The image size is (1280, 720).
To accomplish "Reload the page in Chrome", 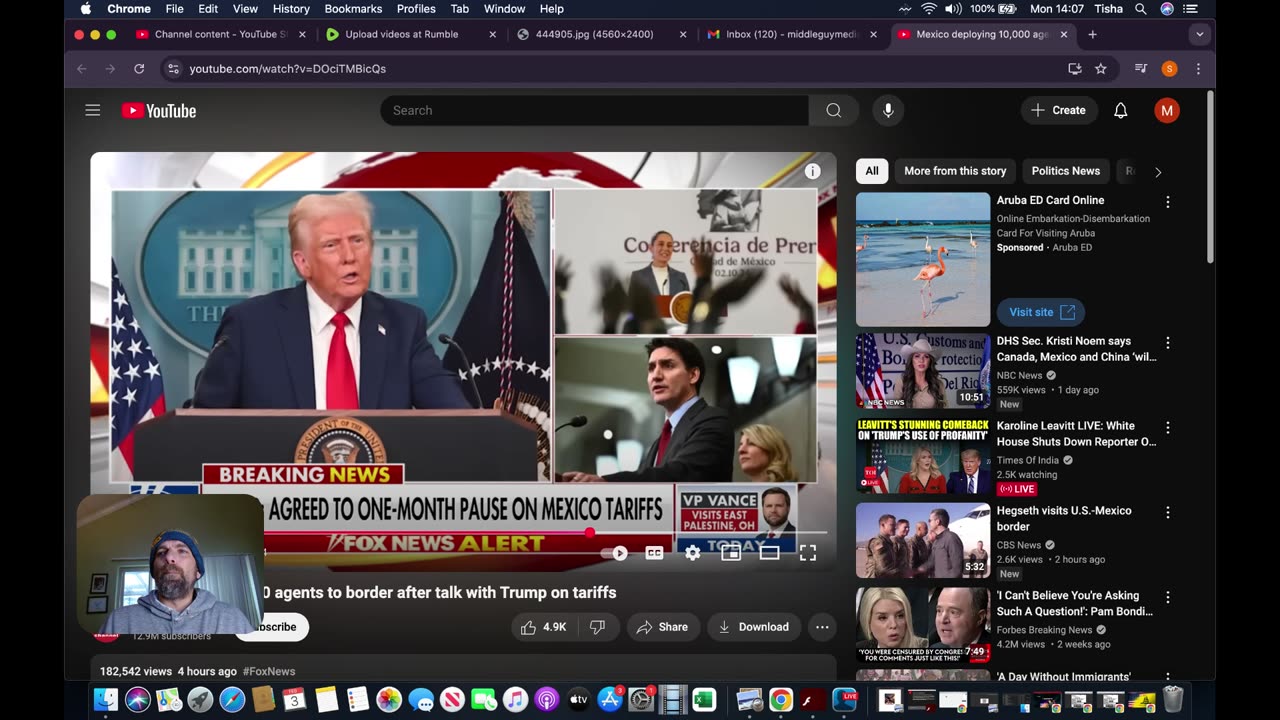I will click(x=139, y=69).
